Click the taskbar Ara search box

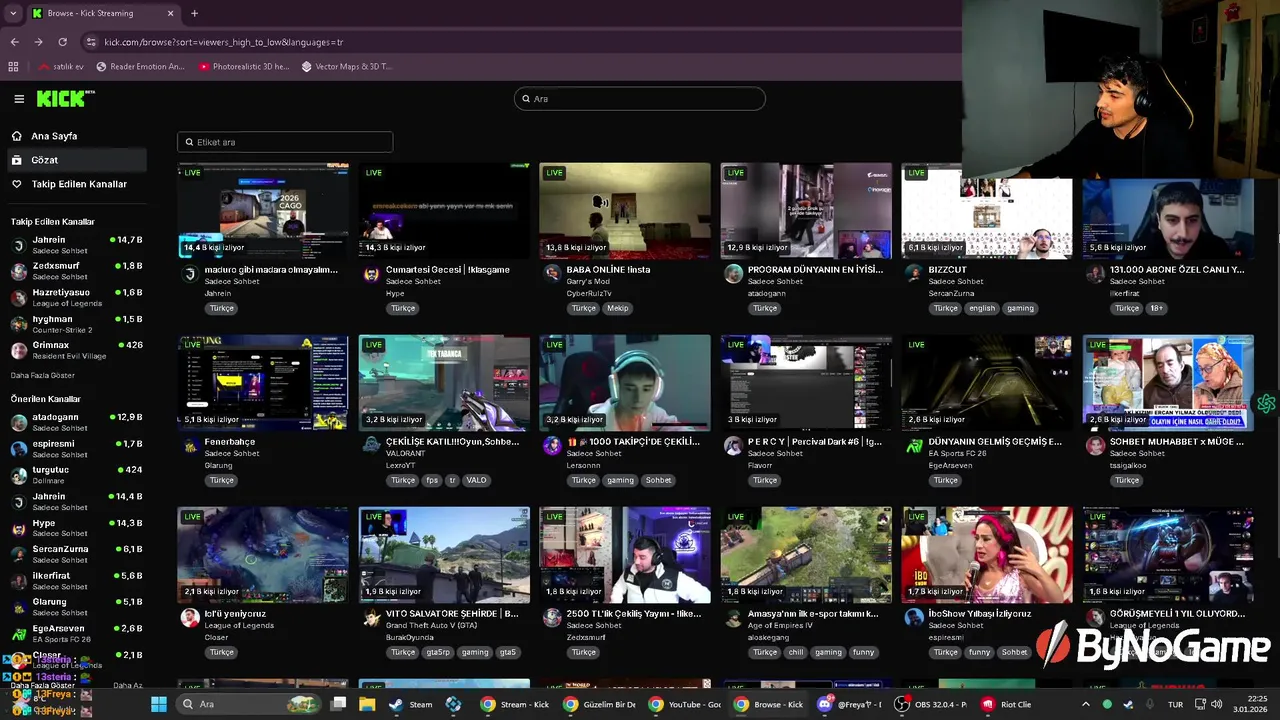(x=250, y=704)
